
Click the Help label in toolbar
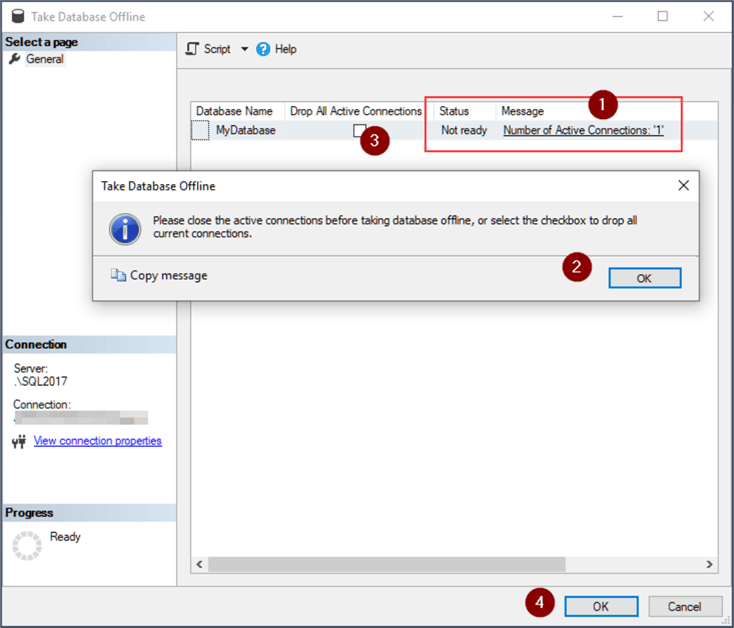(286, 49)
